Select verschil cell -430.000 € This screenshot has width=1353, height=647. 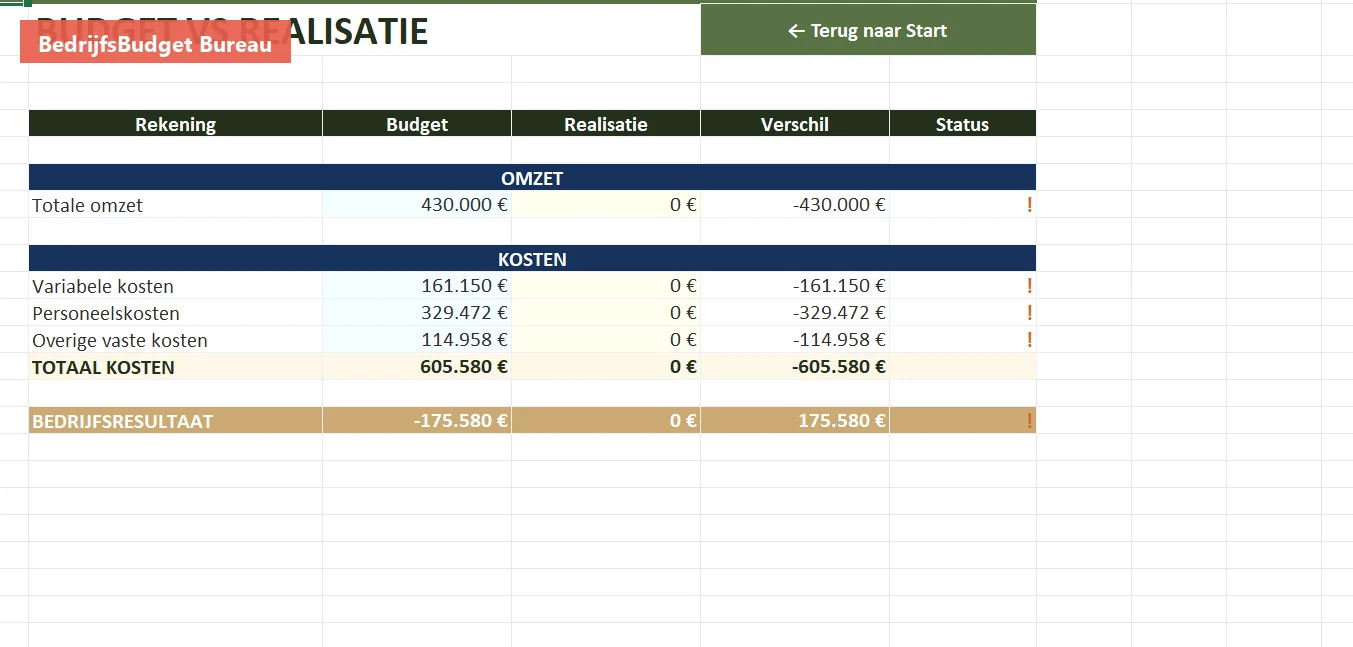click(795, 205)
